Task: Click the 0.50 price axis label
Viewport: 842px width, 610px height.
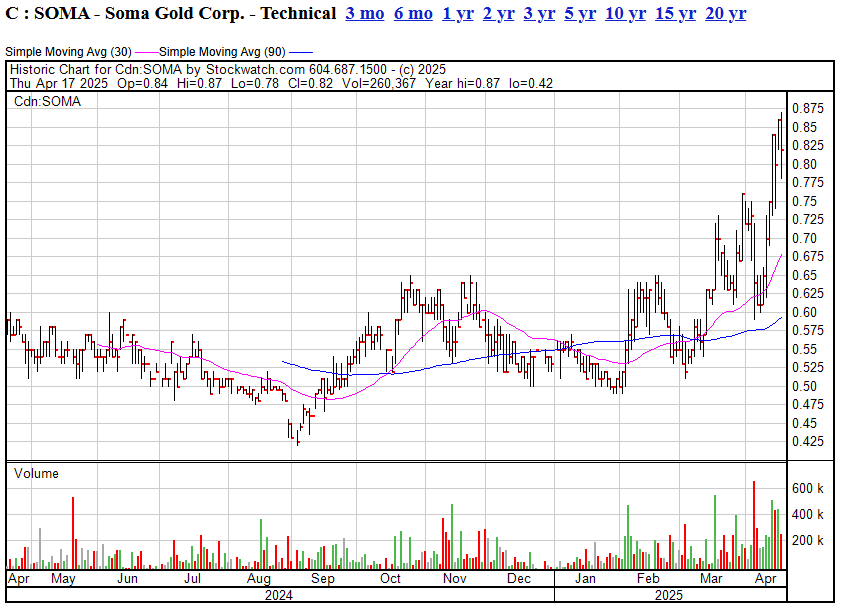Action: [x=804, y=387]
